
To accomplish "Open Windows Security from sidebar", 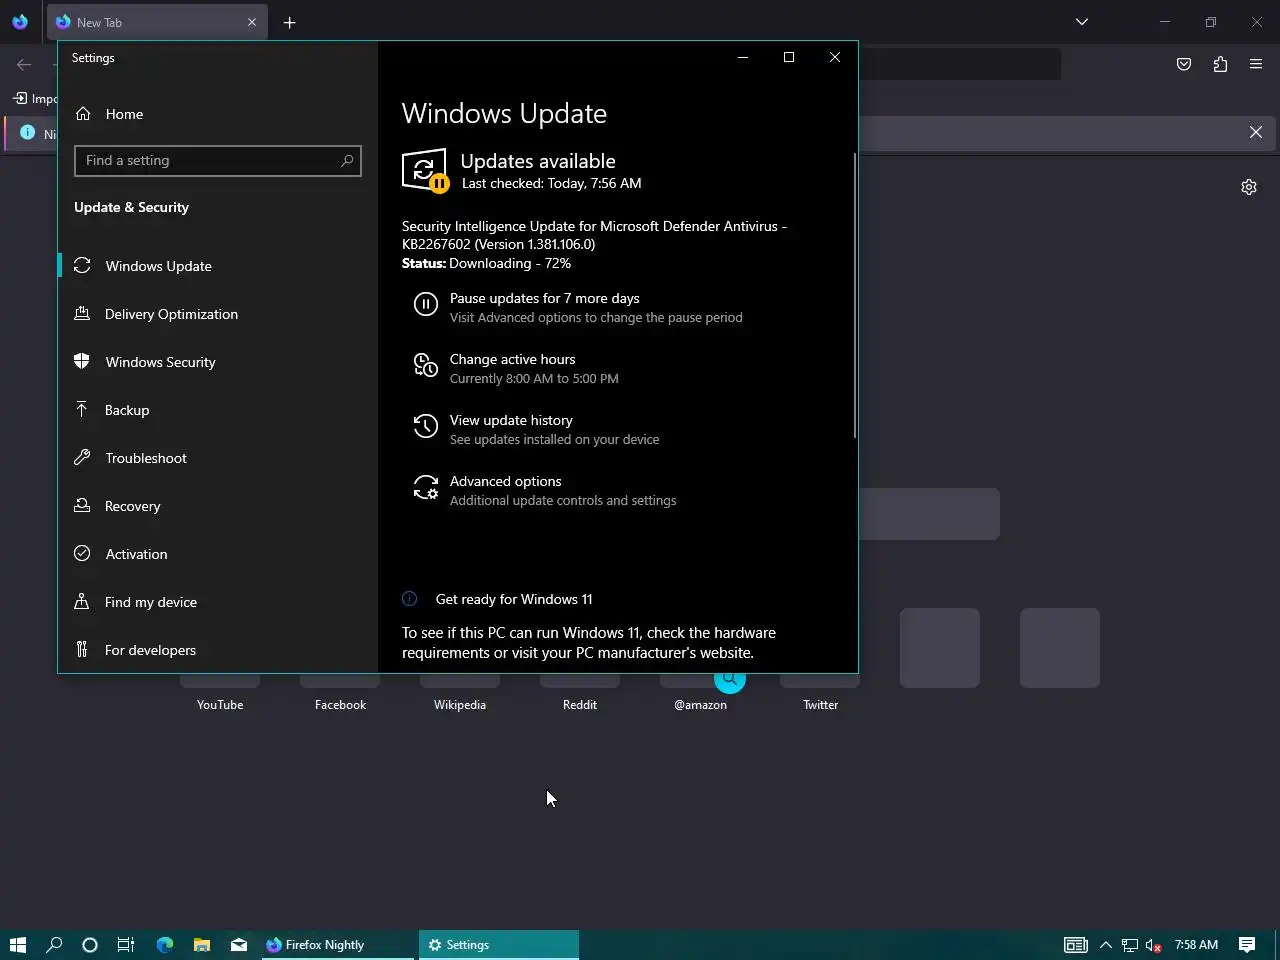I will [x=218, y=362].
